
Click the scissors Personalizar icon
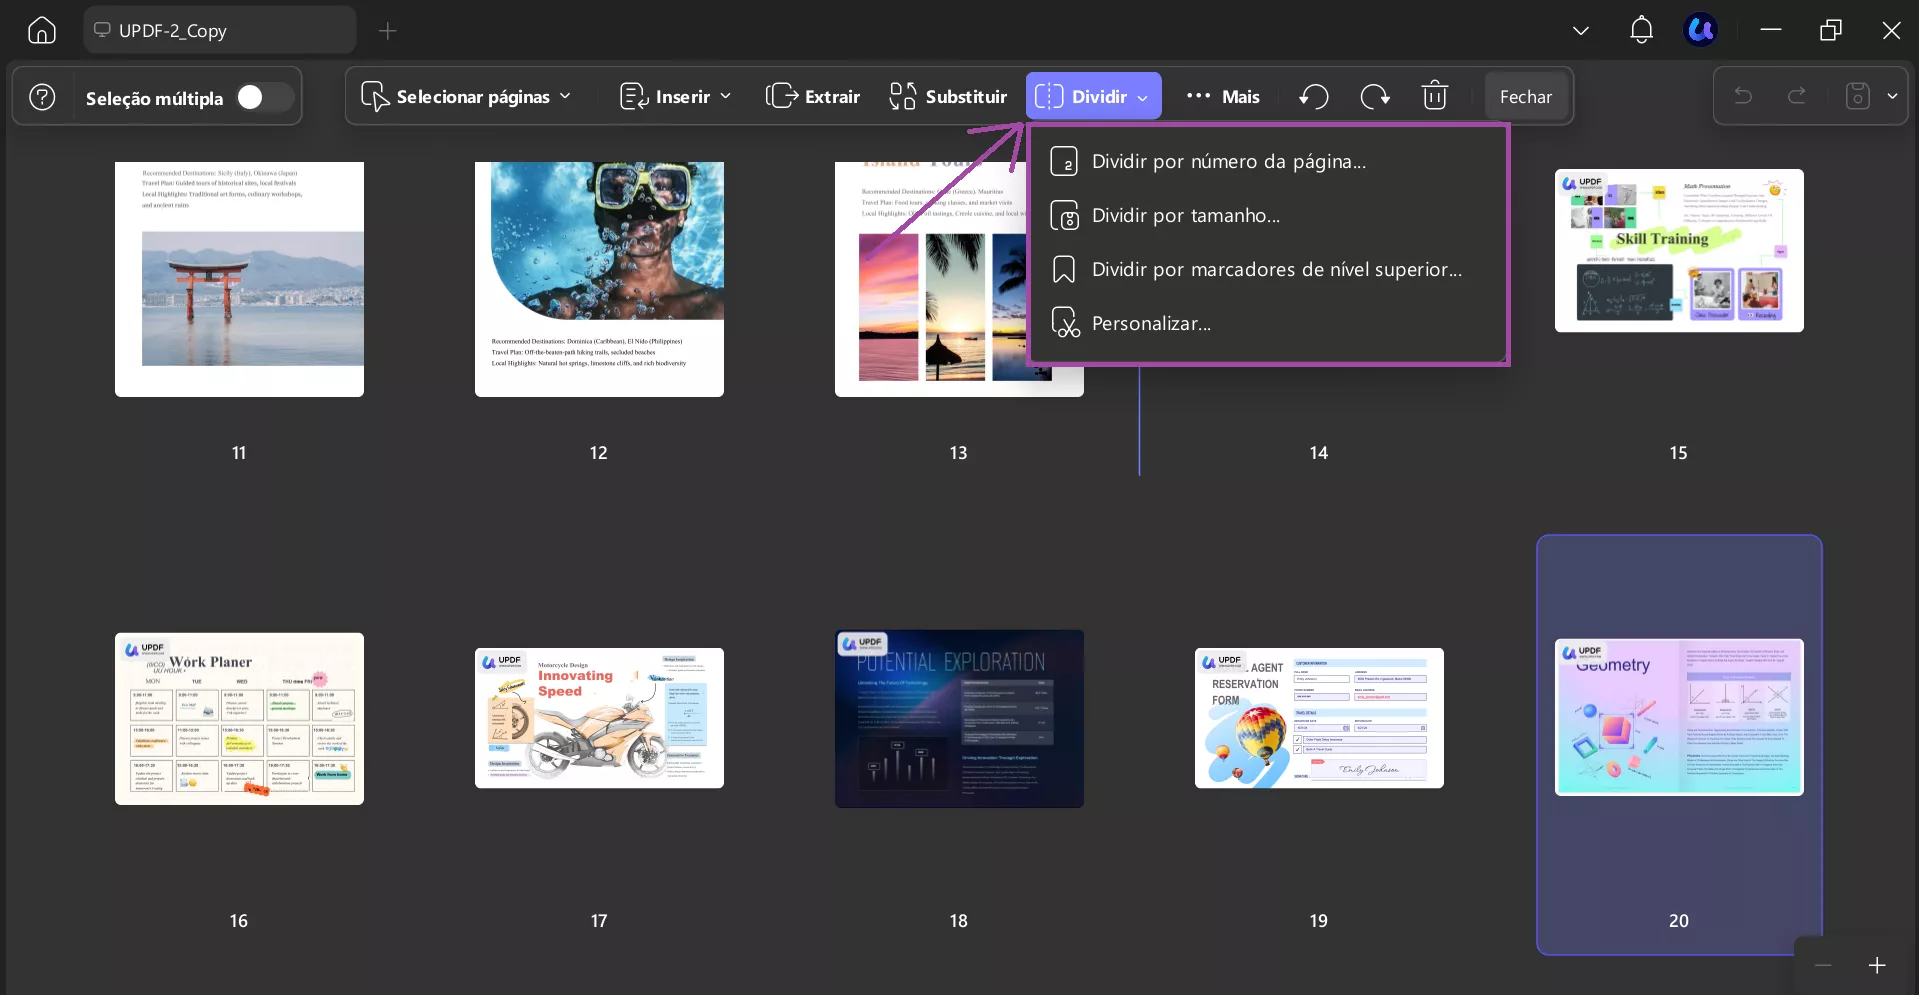click(x=1065, y=323)
